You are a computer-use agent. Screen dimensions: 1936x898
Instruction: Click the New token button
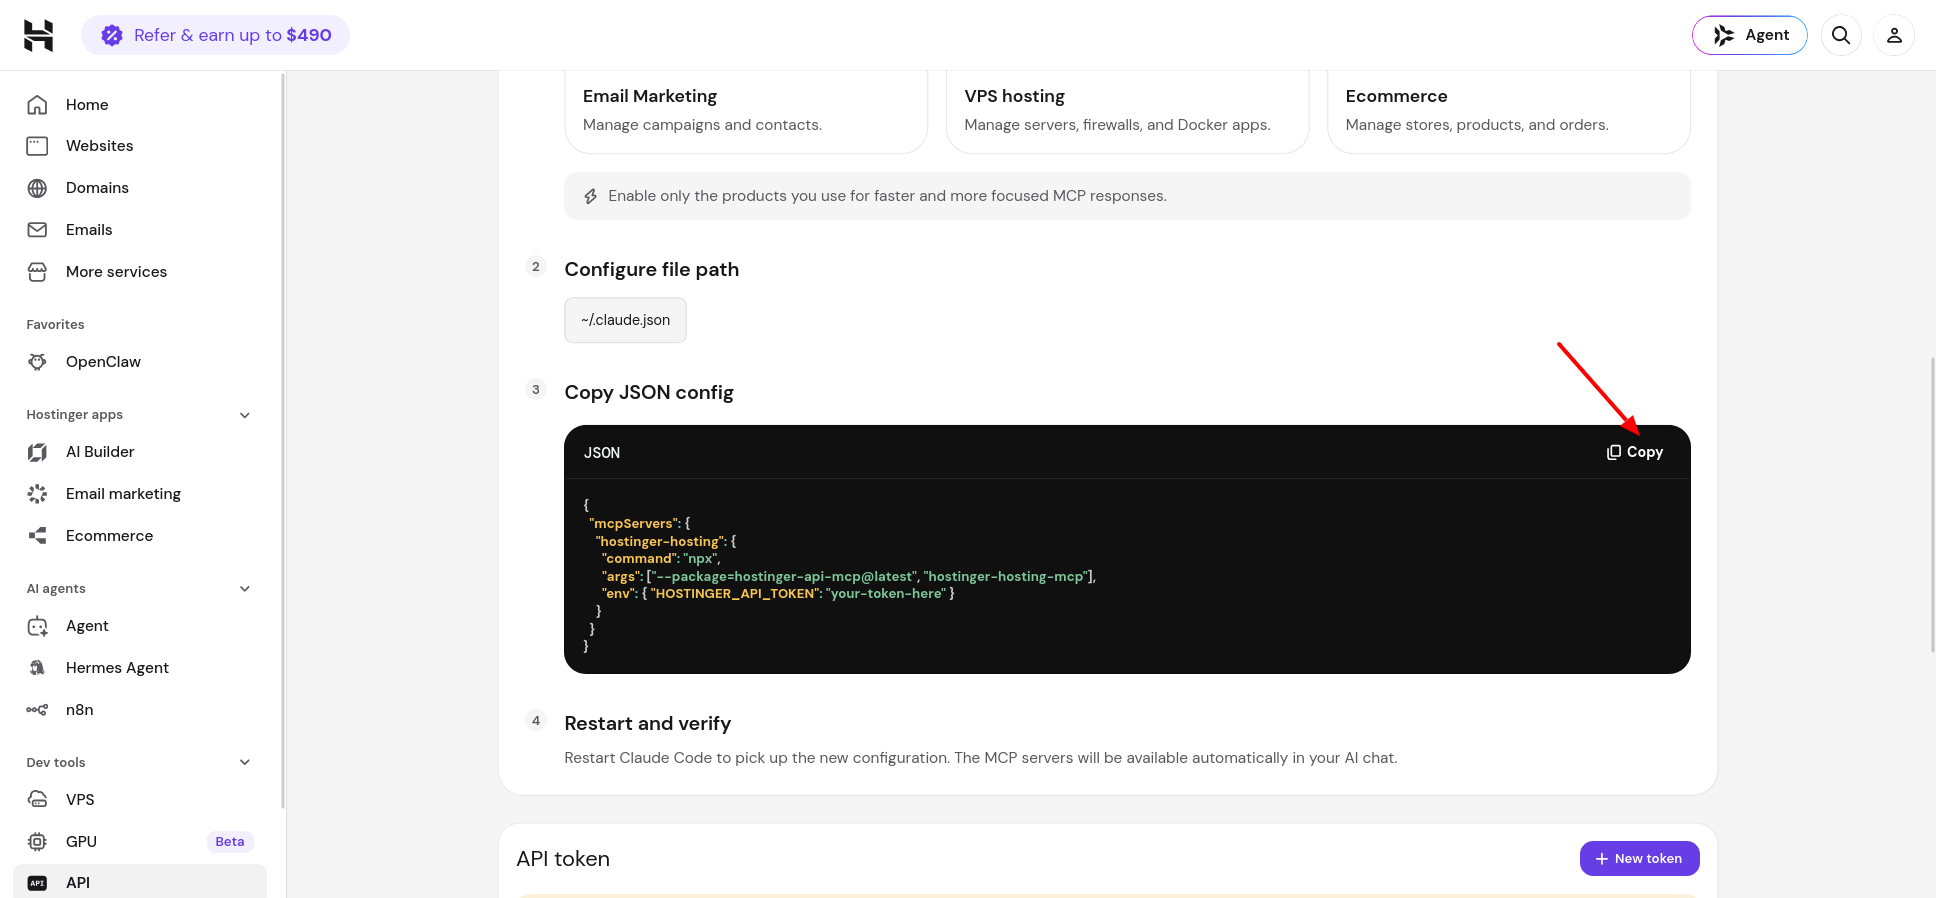tap(1639, 859)
